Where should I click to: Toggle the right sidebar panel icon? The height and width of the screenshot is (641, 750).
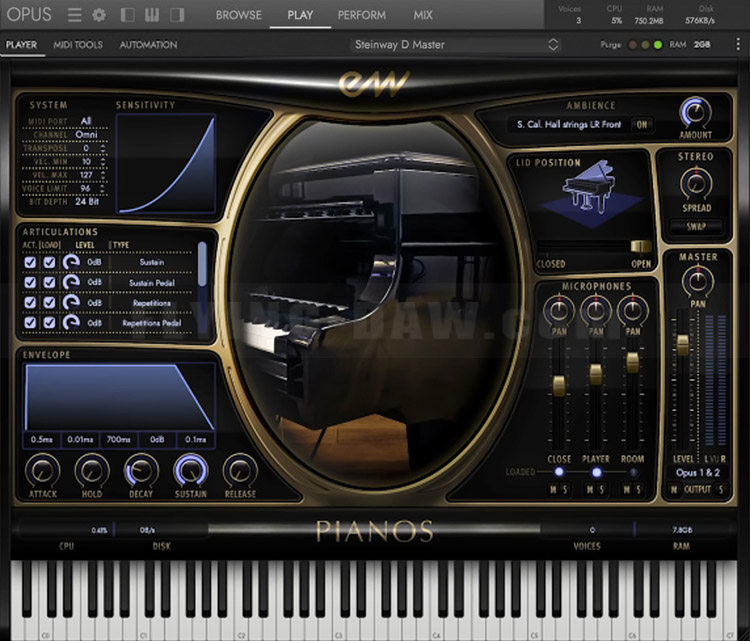[177, 15]
